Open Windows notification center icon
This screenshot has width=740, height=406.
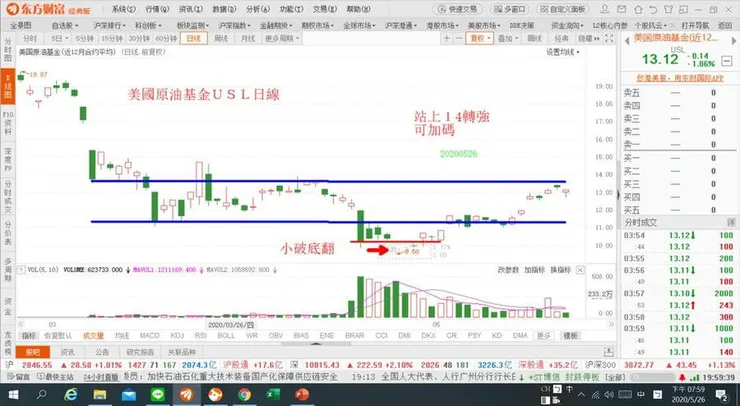[721, 394]
